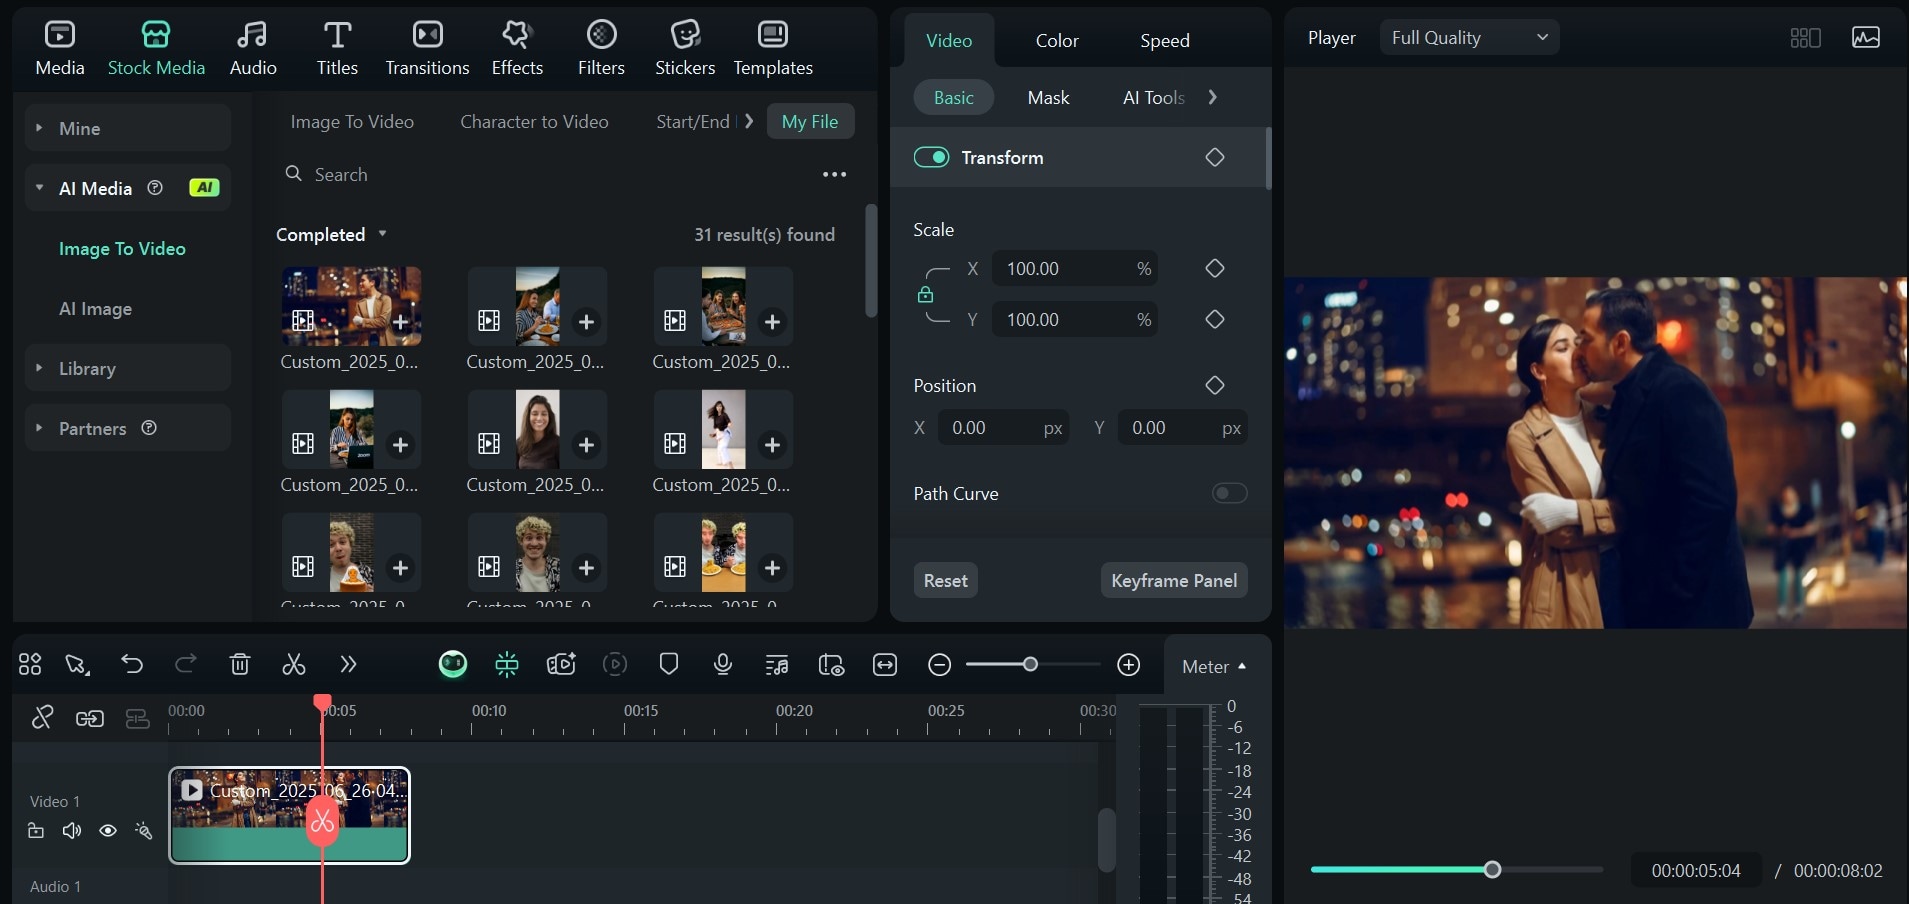Select the AI Tools sub-tab
The width and height of the screenshot is (1909, 904).
click(1153, 97)
